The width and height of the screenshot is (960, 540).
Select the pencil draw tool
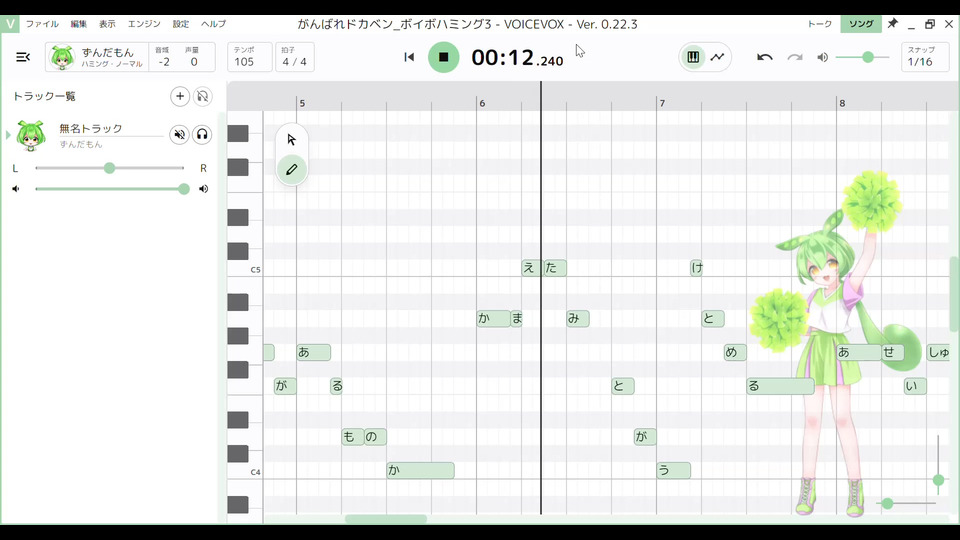pyautogui.click(x=291, y=169)
